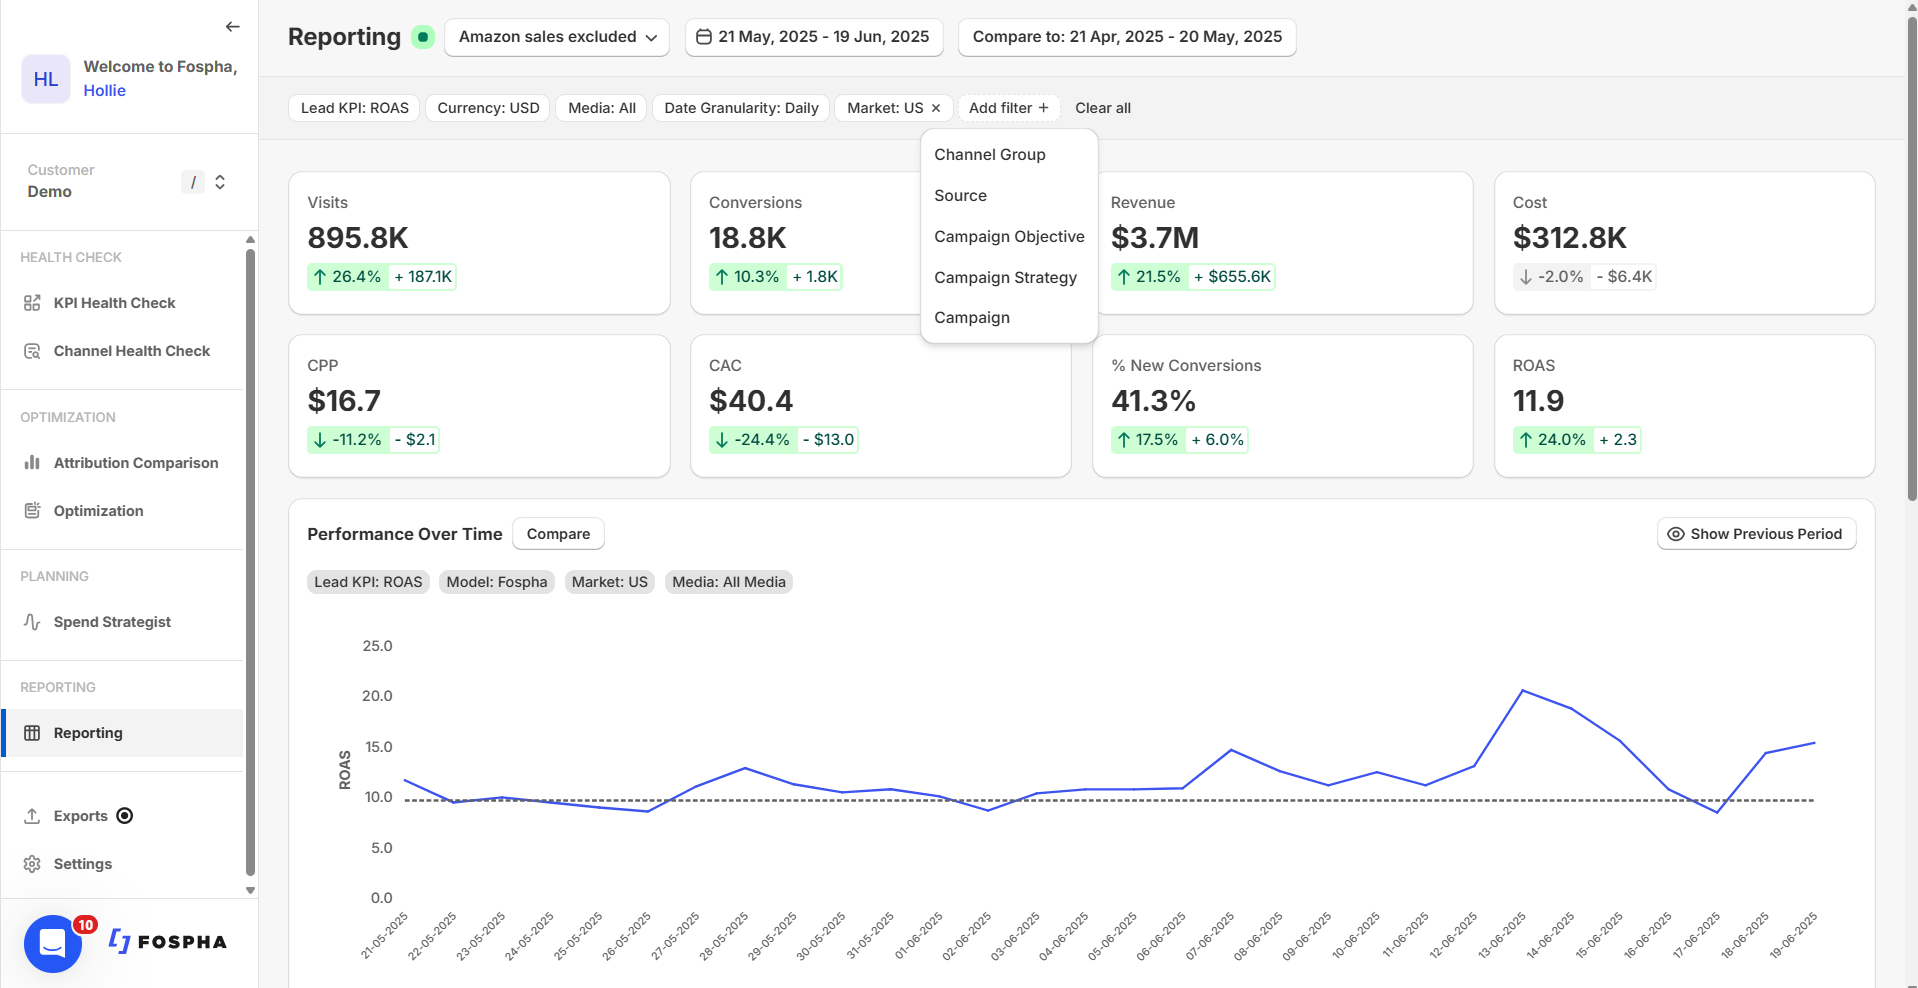This screenshot has width=1918, height=988.
Task: Open the date range picker
Action: click(814, 37)
